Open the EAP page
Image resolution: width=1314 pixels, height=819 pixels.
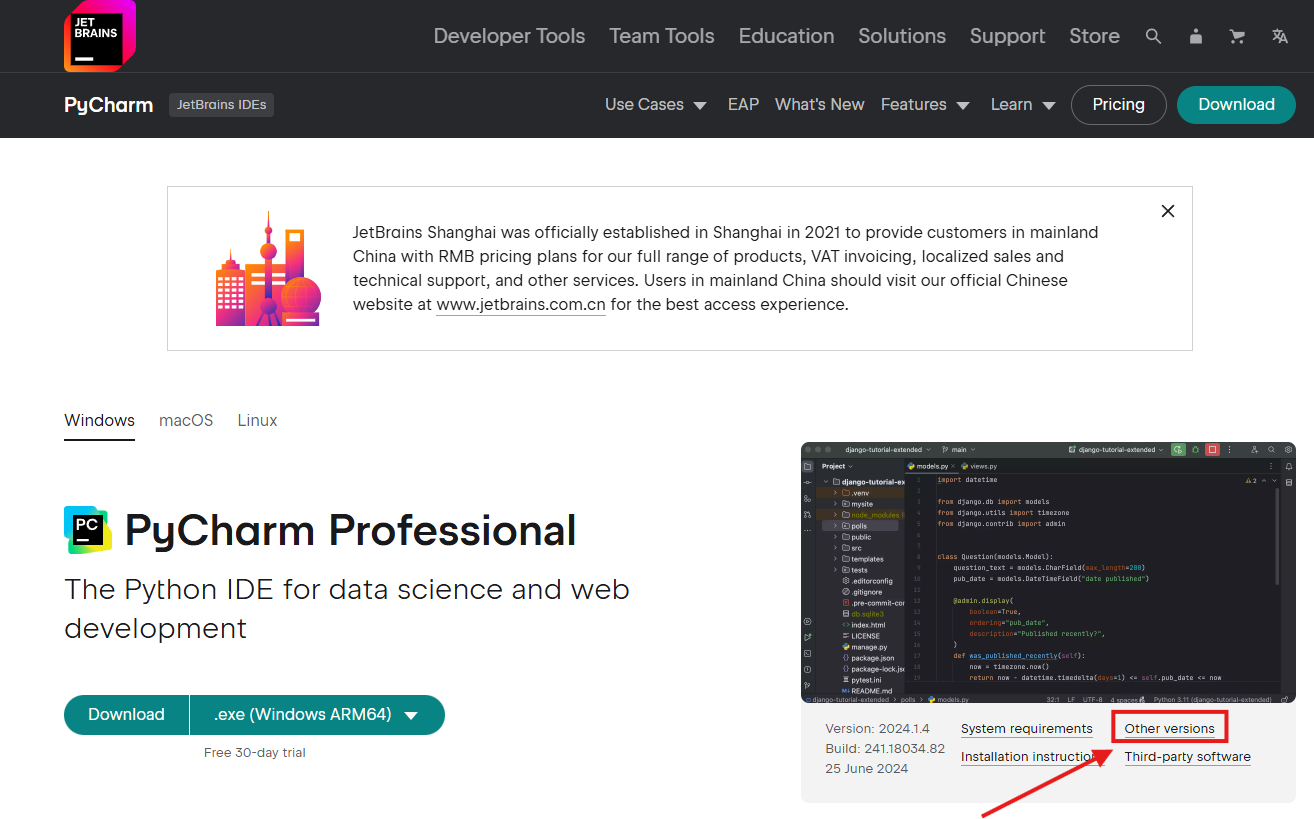[743, 104]
